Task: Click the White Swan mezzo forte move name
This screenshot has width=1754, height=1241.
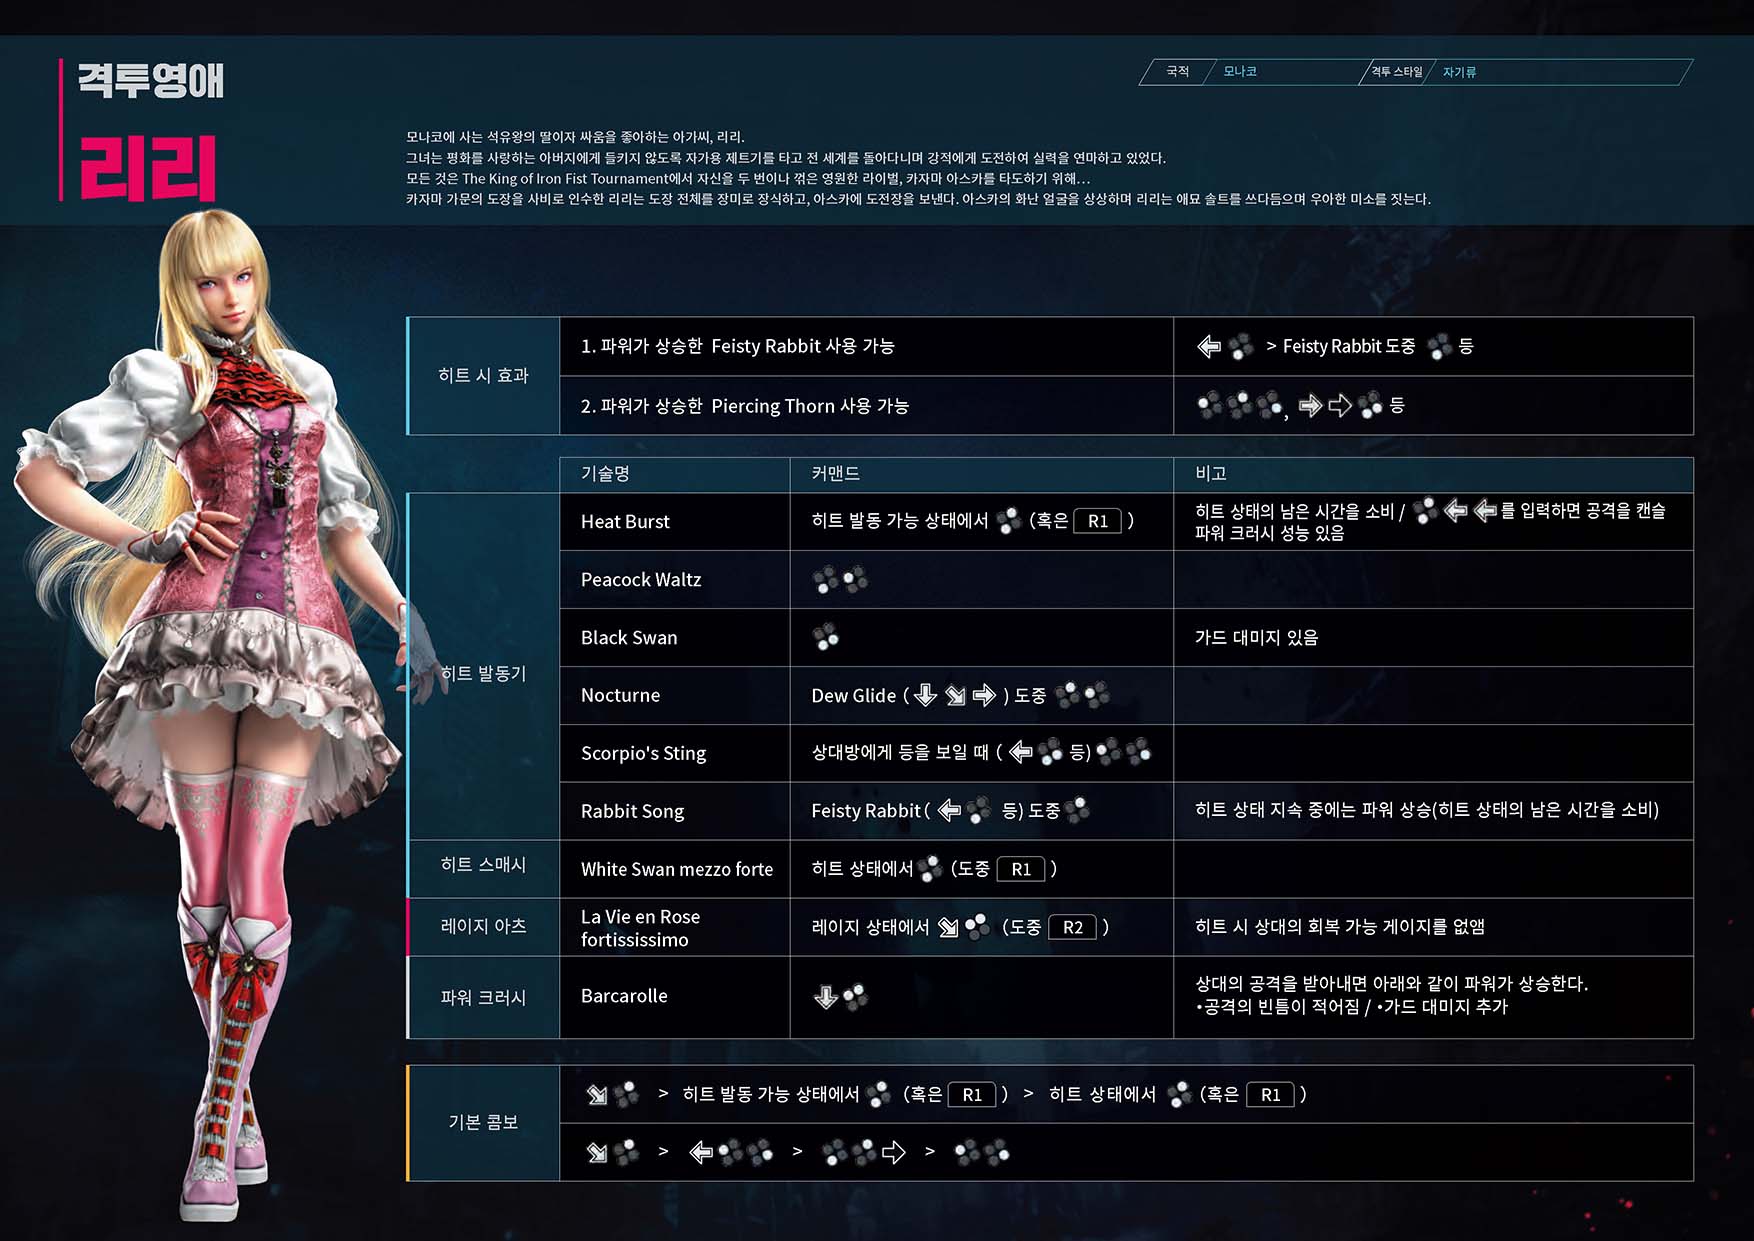Action: coord(677,869)
